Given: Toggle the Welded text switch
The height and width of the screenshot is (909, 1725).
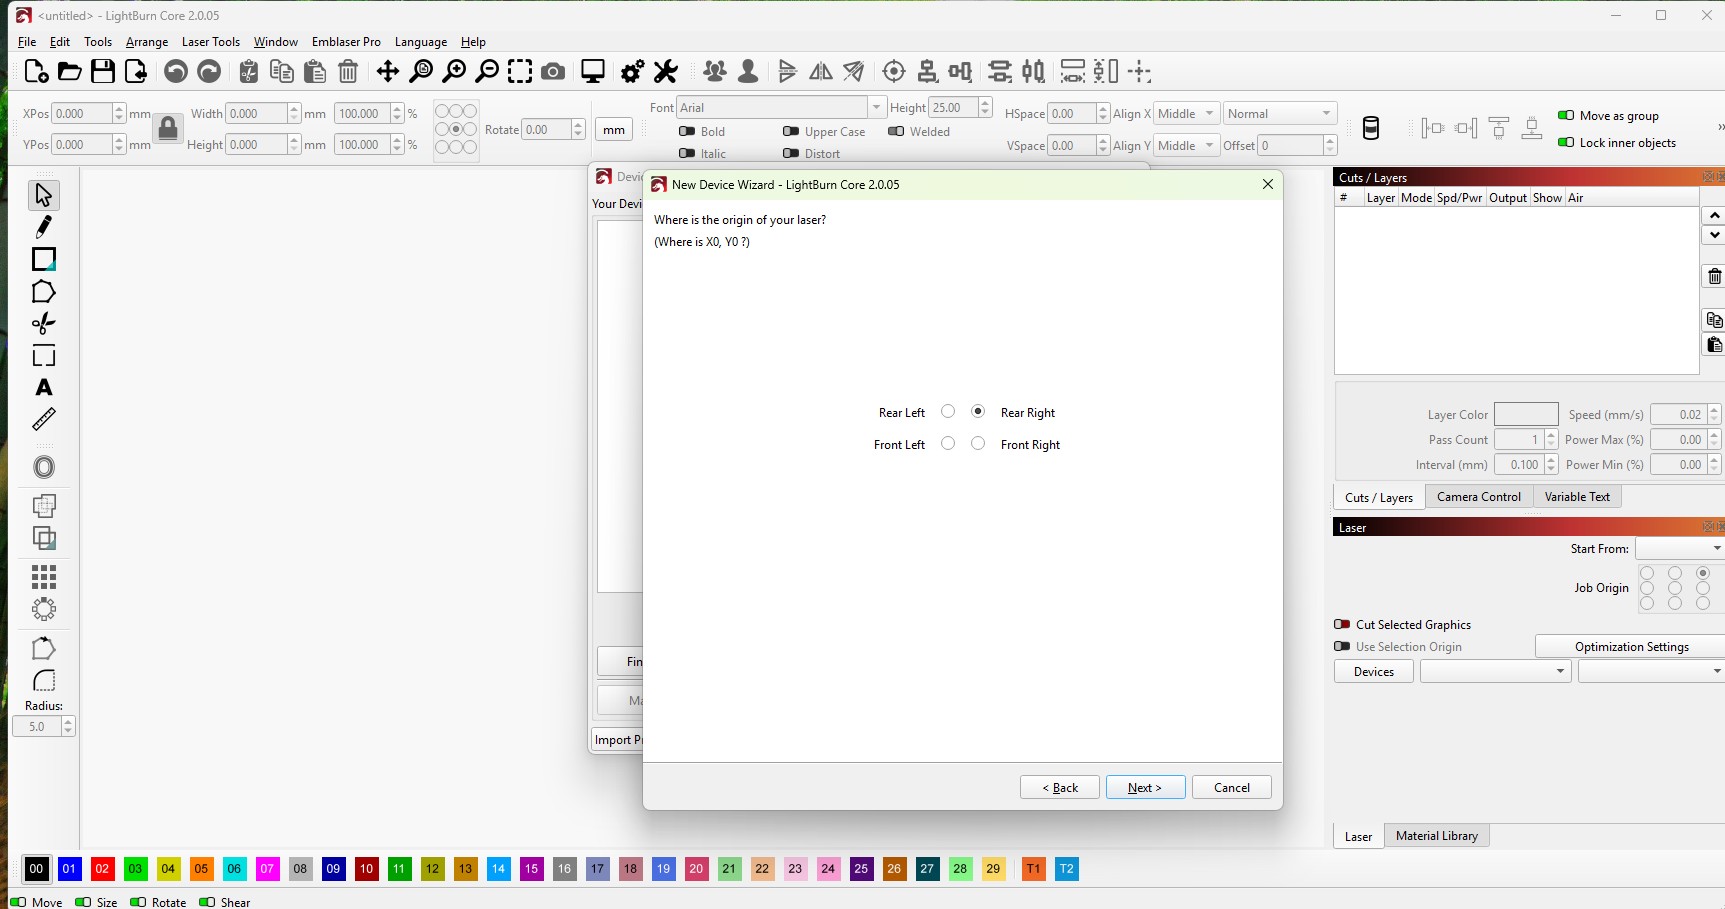Looking at the screenshot, I should coord(896,131).
